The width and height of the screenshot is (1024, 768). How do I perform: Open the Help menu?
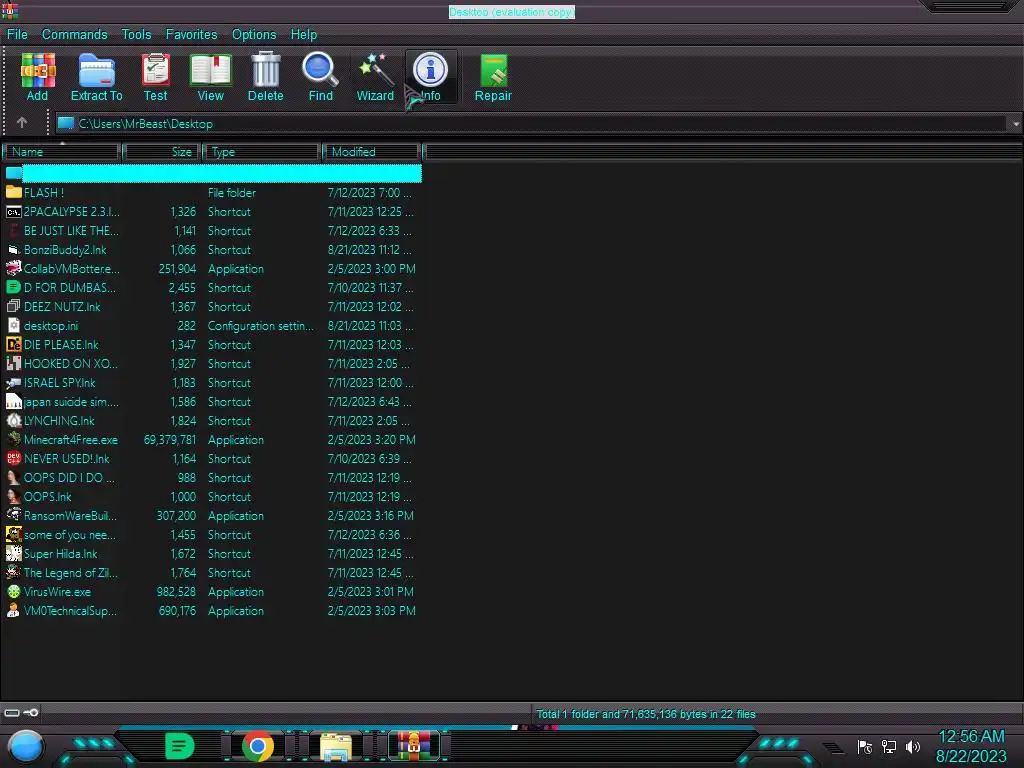[304, 35]
